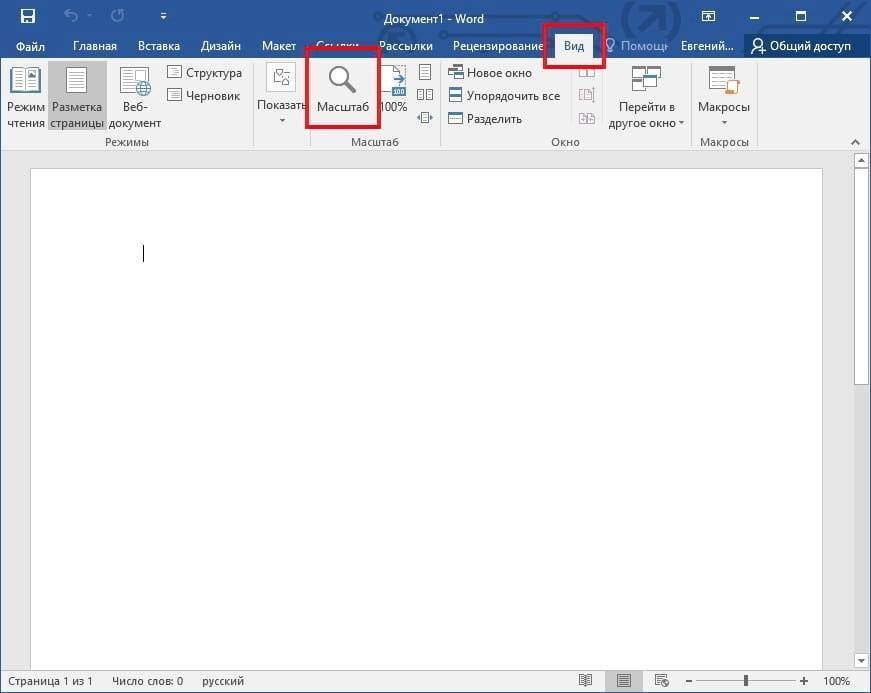The width and height of the screenshot is (871, 693).
Task: Select Разметка страницы layout view
Action: pyautogui.click(x=77, y=98)
